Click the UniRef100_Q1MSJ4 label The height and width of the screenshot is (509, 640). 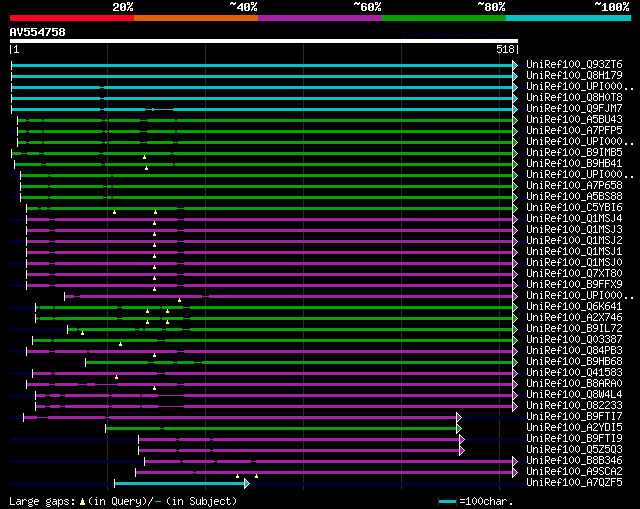point(574,219)
